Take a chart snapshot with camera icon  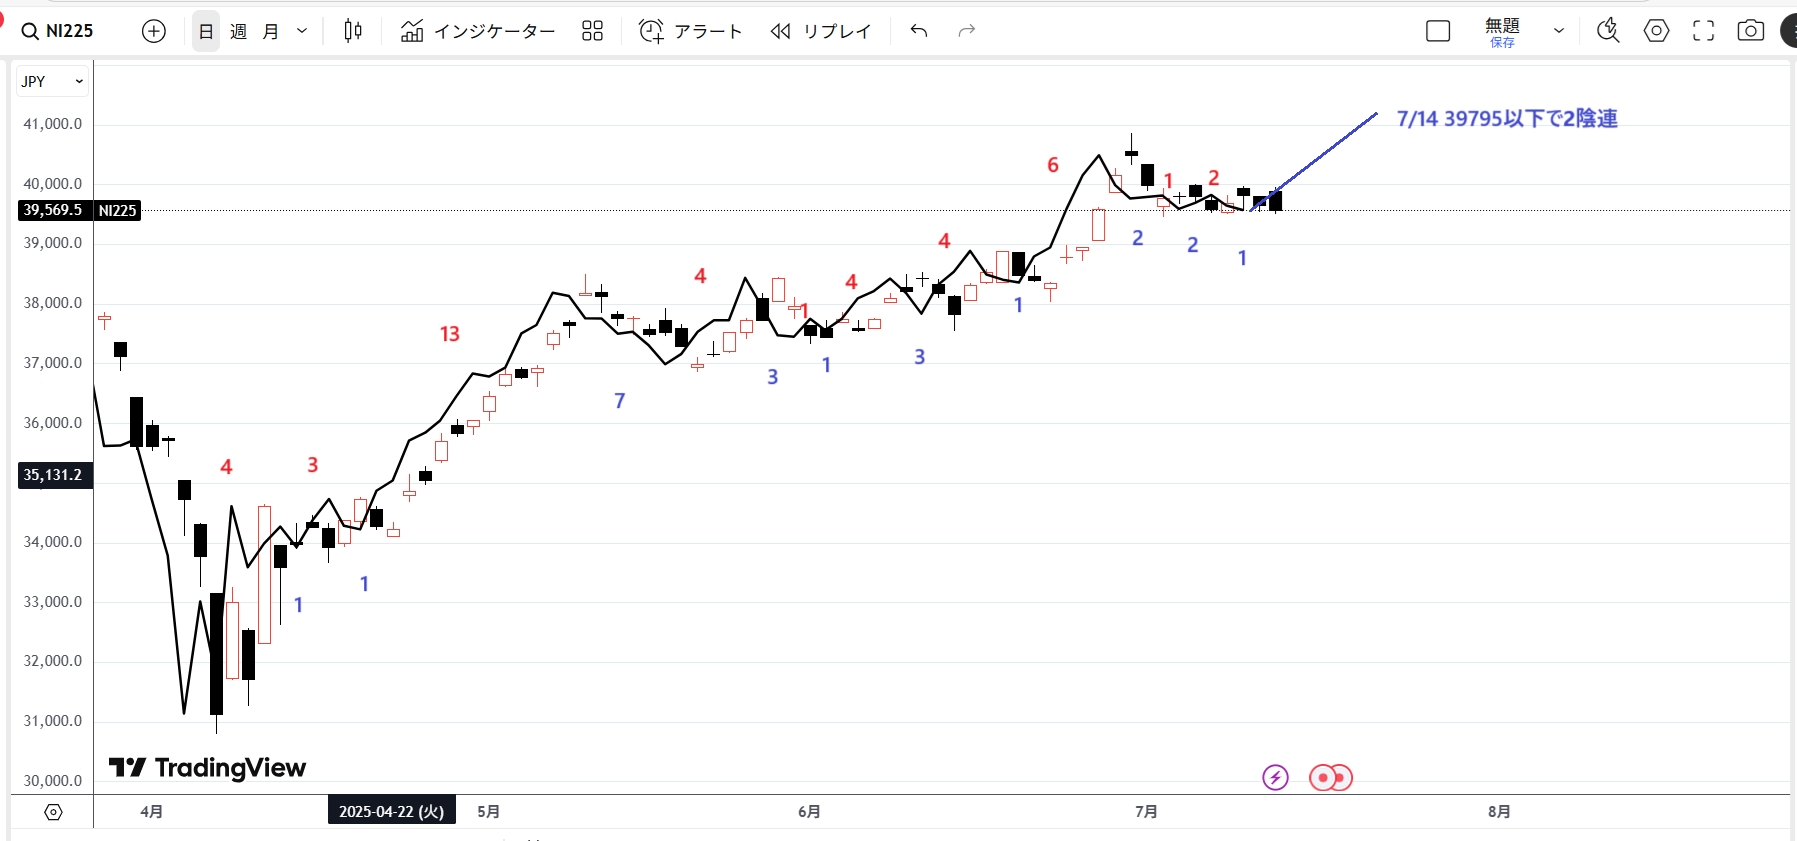pyautogui.click(x=1750, y=31)
